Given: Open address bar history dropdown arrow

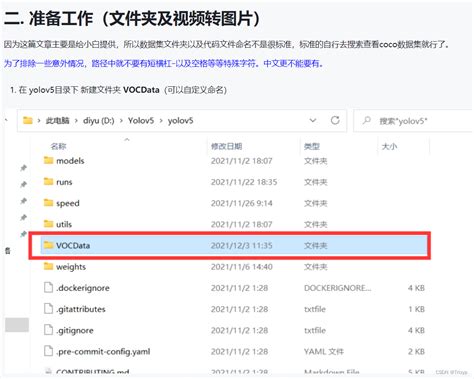Looking at the screenshot, I should 313,120.
